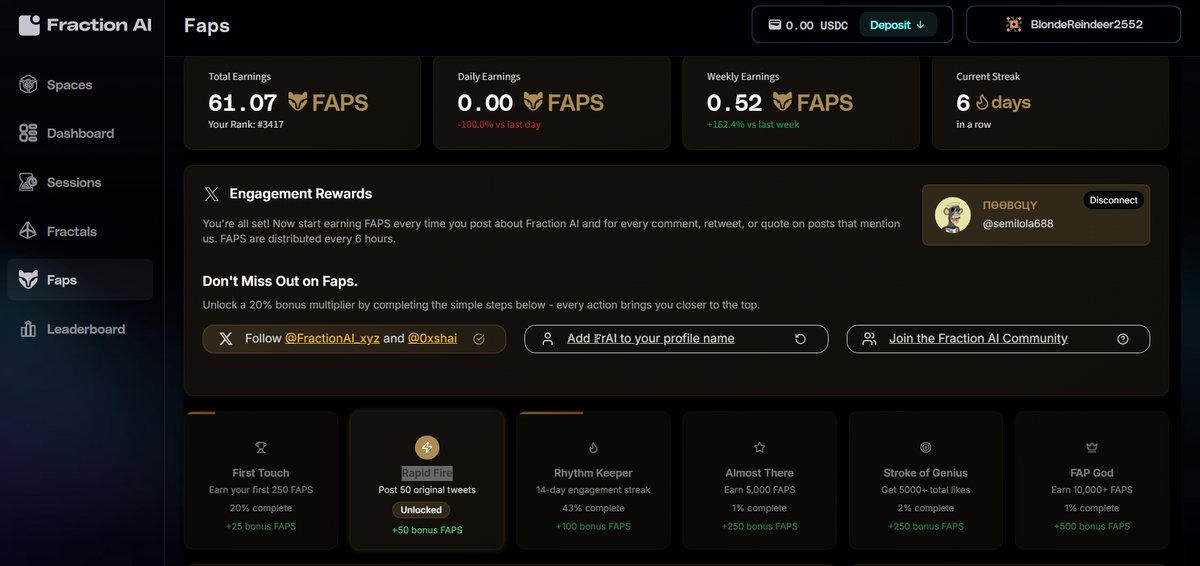Click the X icon in the Follow pill
Image resolution: width=1200 pixels, height=566 pixels.
point(225,339)
